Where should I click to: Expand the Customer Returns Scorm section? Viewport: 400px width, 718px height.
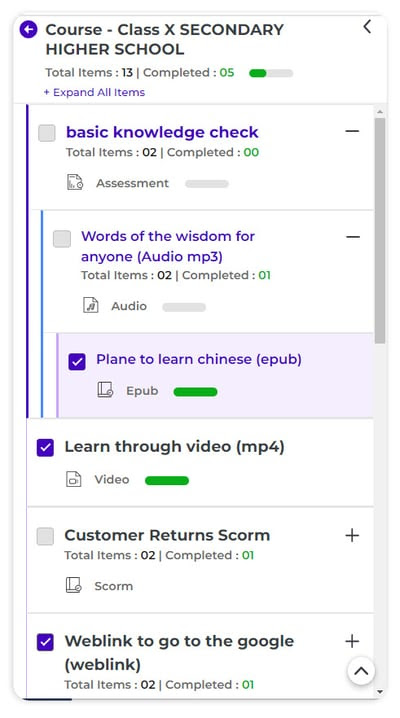pyautogui.click(x=352, y=535)
